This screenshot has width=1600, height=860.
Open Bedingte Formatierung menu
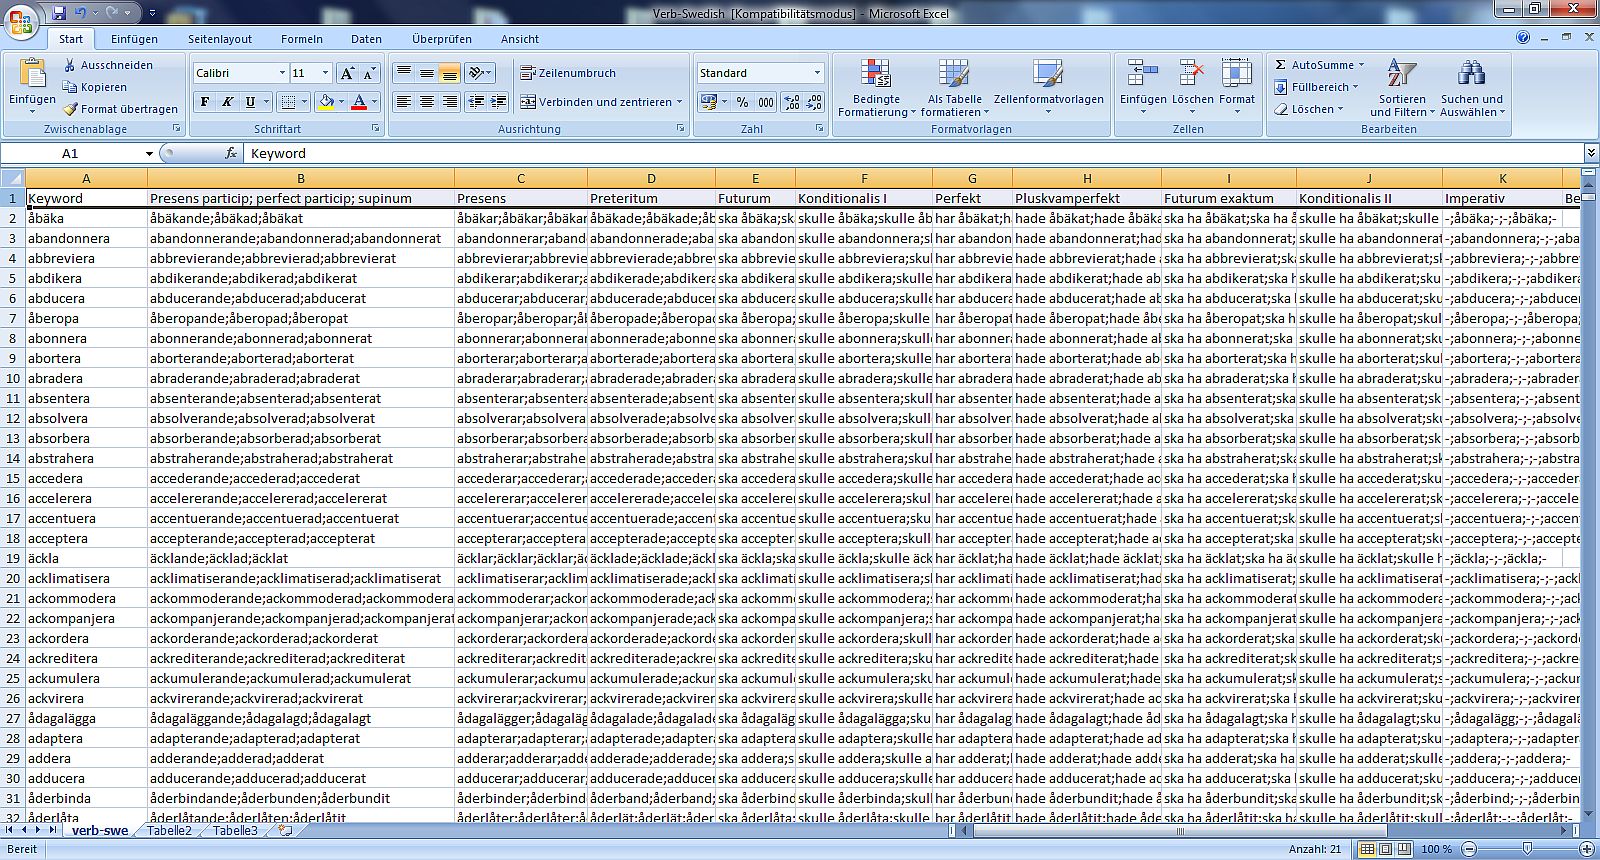tap(876, 85)
